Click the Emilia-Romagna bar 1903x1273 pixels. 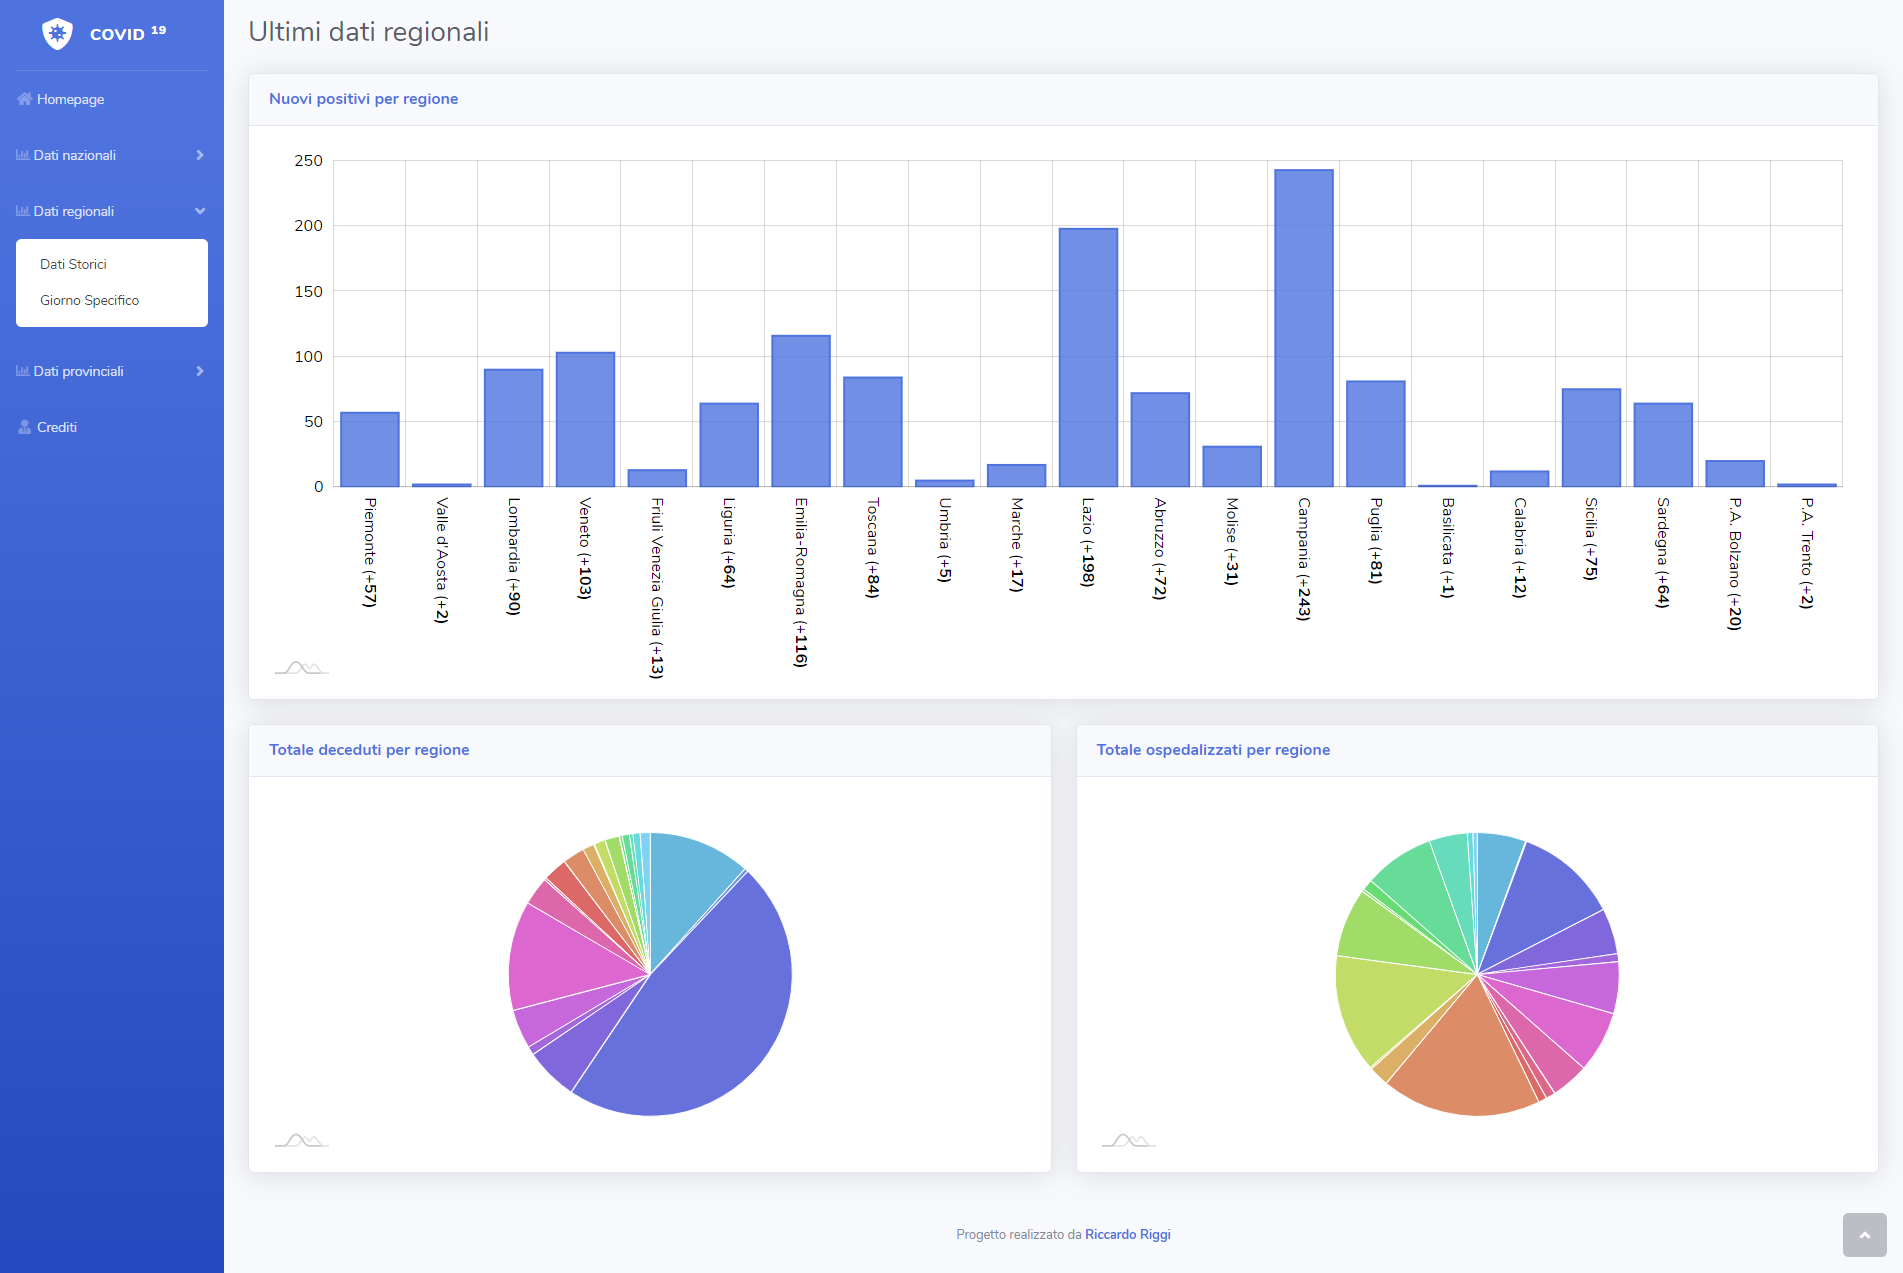[800, 411]
